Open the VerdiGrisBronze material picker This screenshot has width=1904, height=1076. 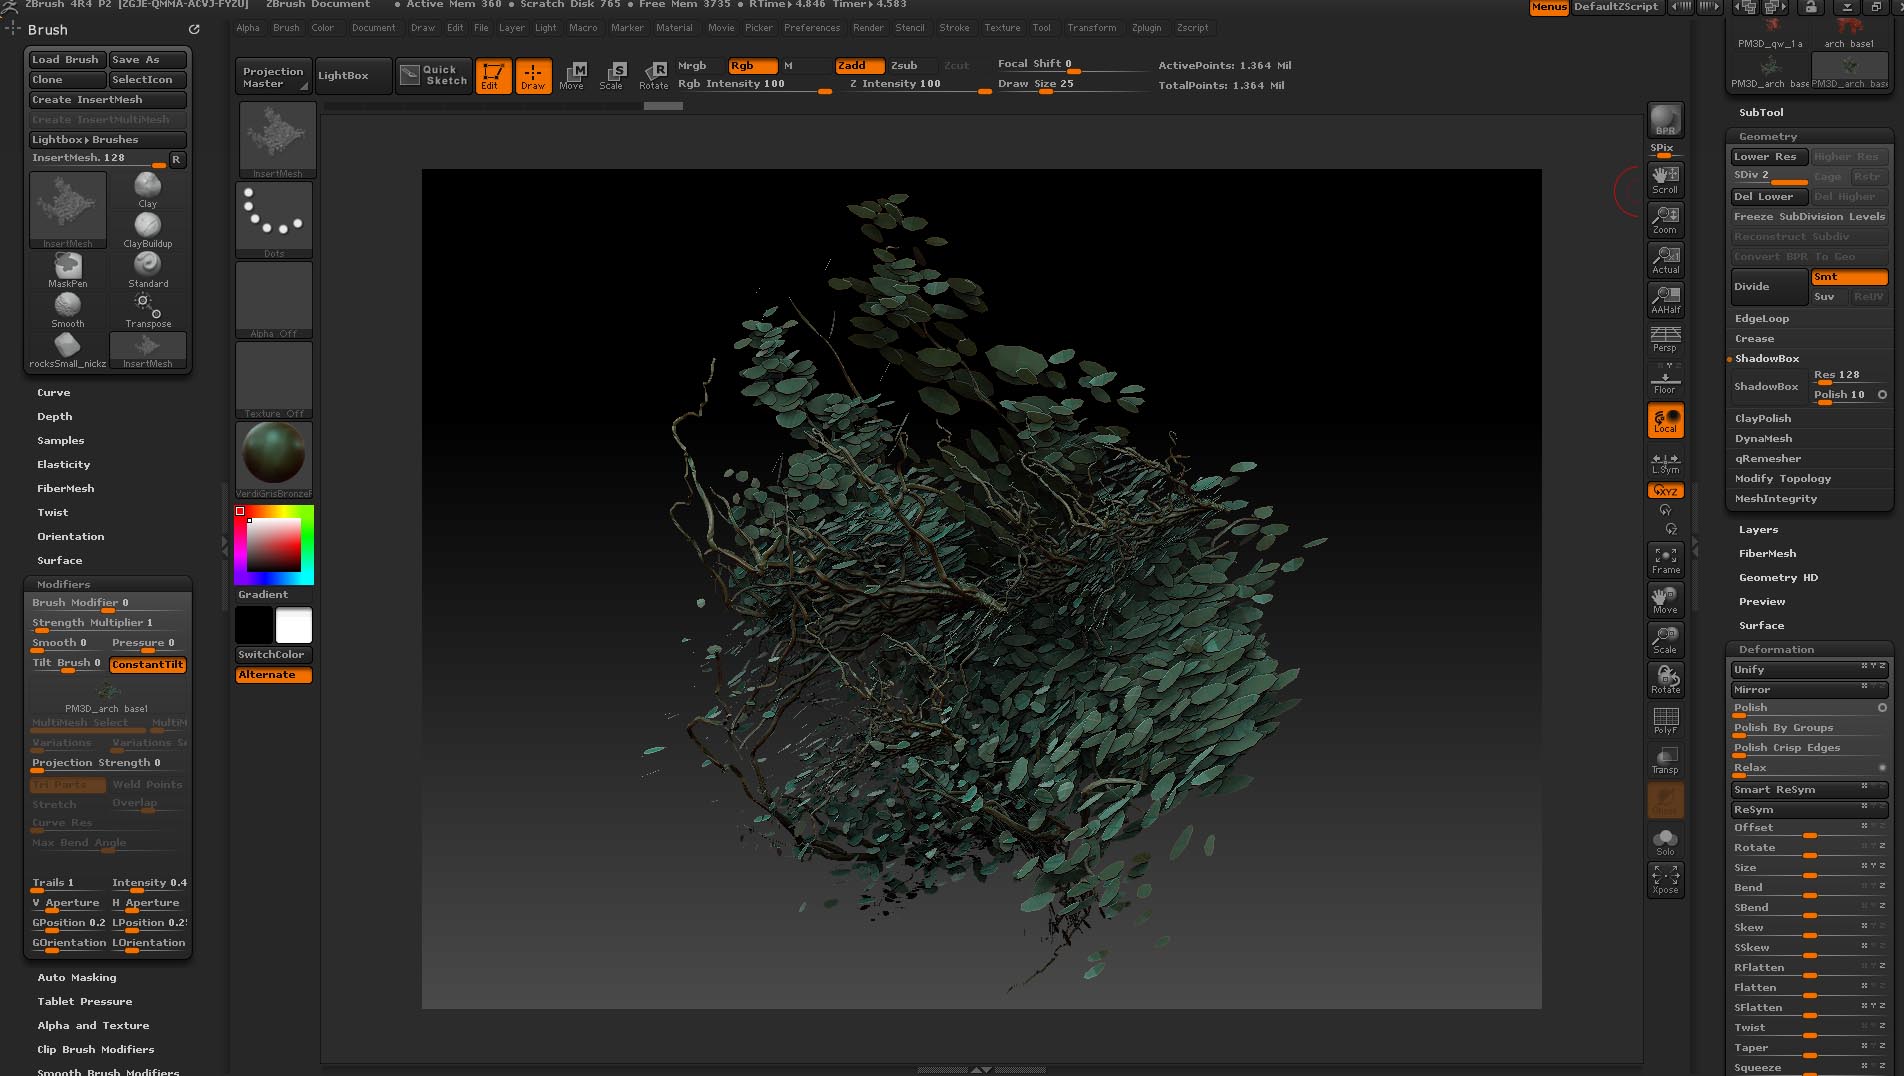coord(274,459)
